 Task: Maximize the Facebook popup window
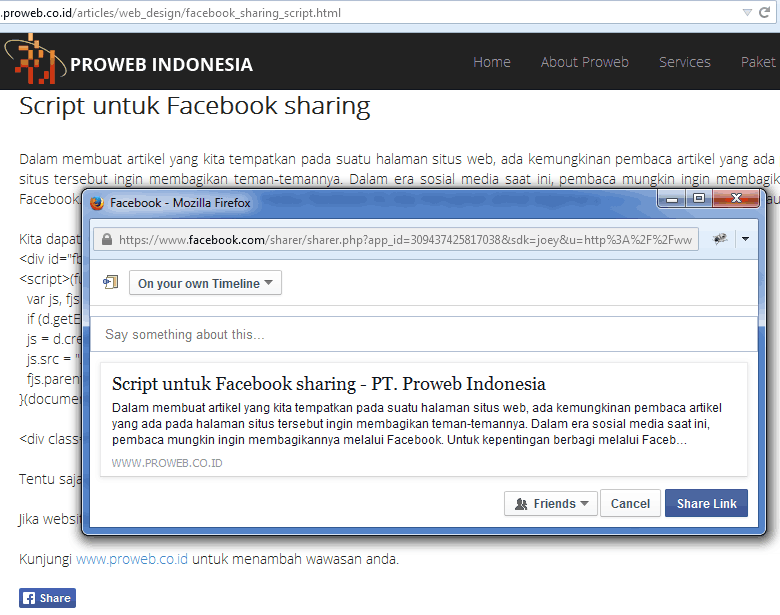(699, 199)
